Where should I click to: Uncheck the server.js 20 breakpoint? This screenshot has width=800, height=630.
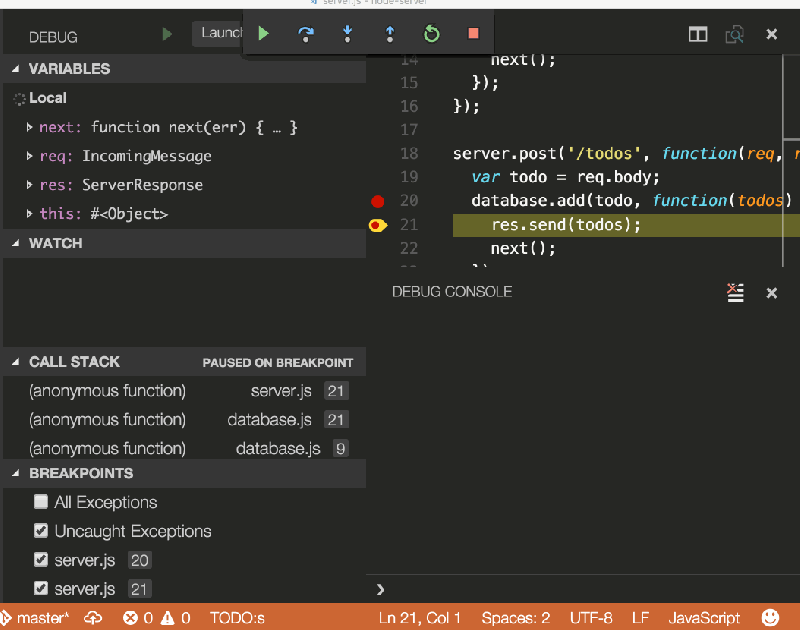pos(40,560)
